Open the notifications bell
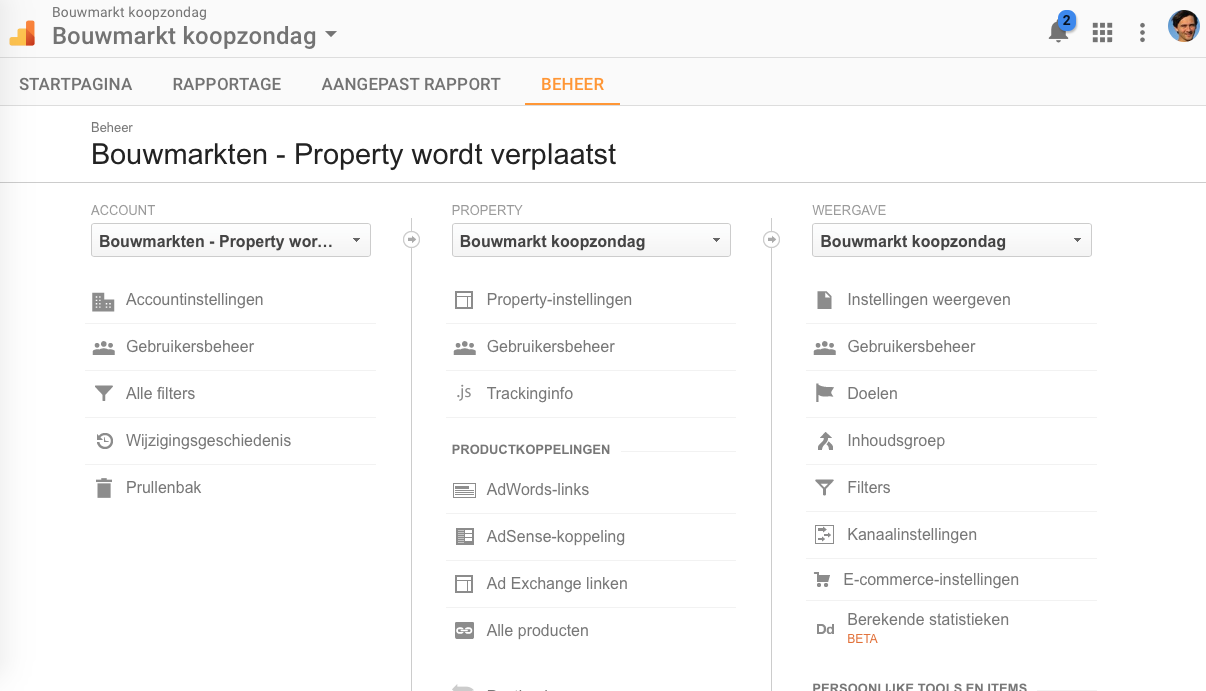This screenshot has width=1206, height=691. pyautogui.click(x=1058, y=32)
